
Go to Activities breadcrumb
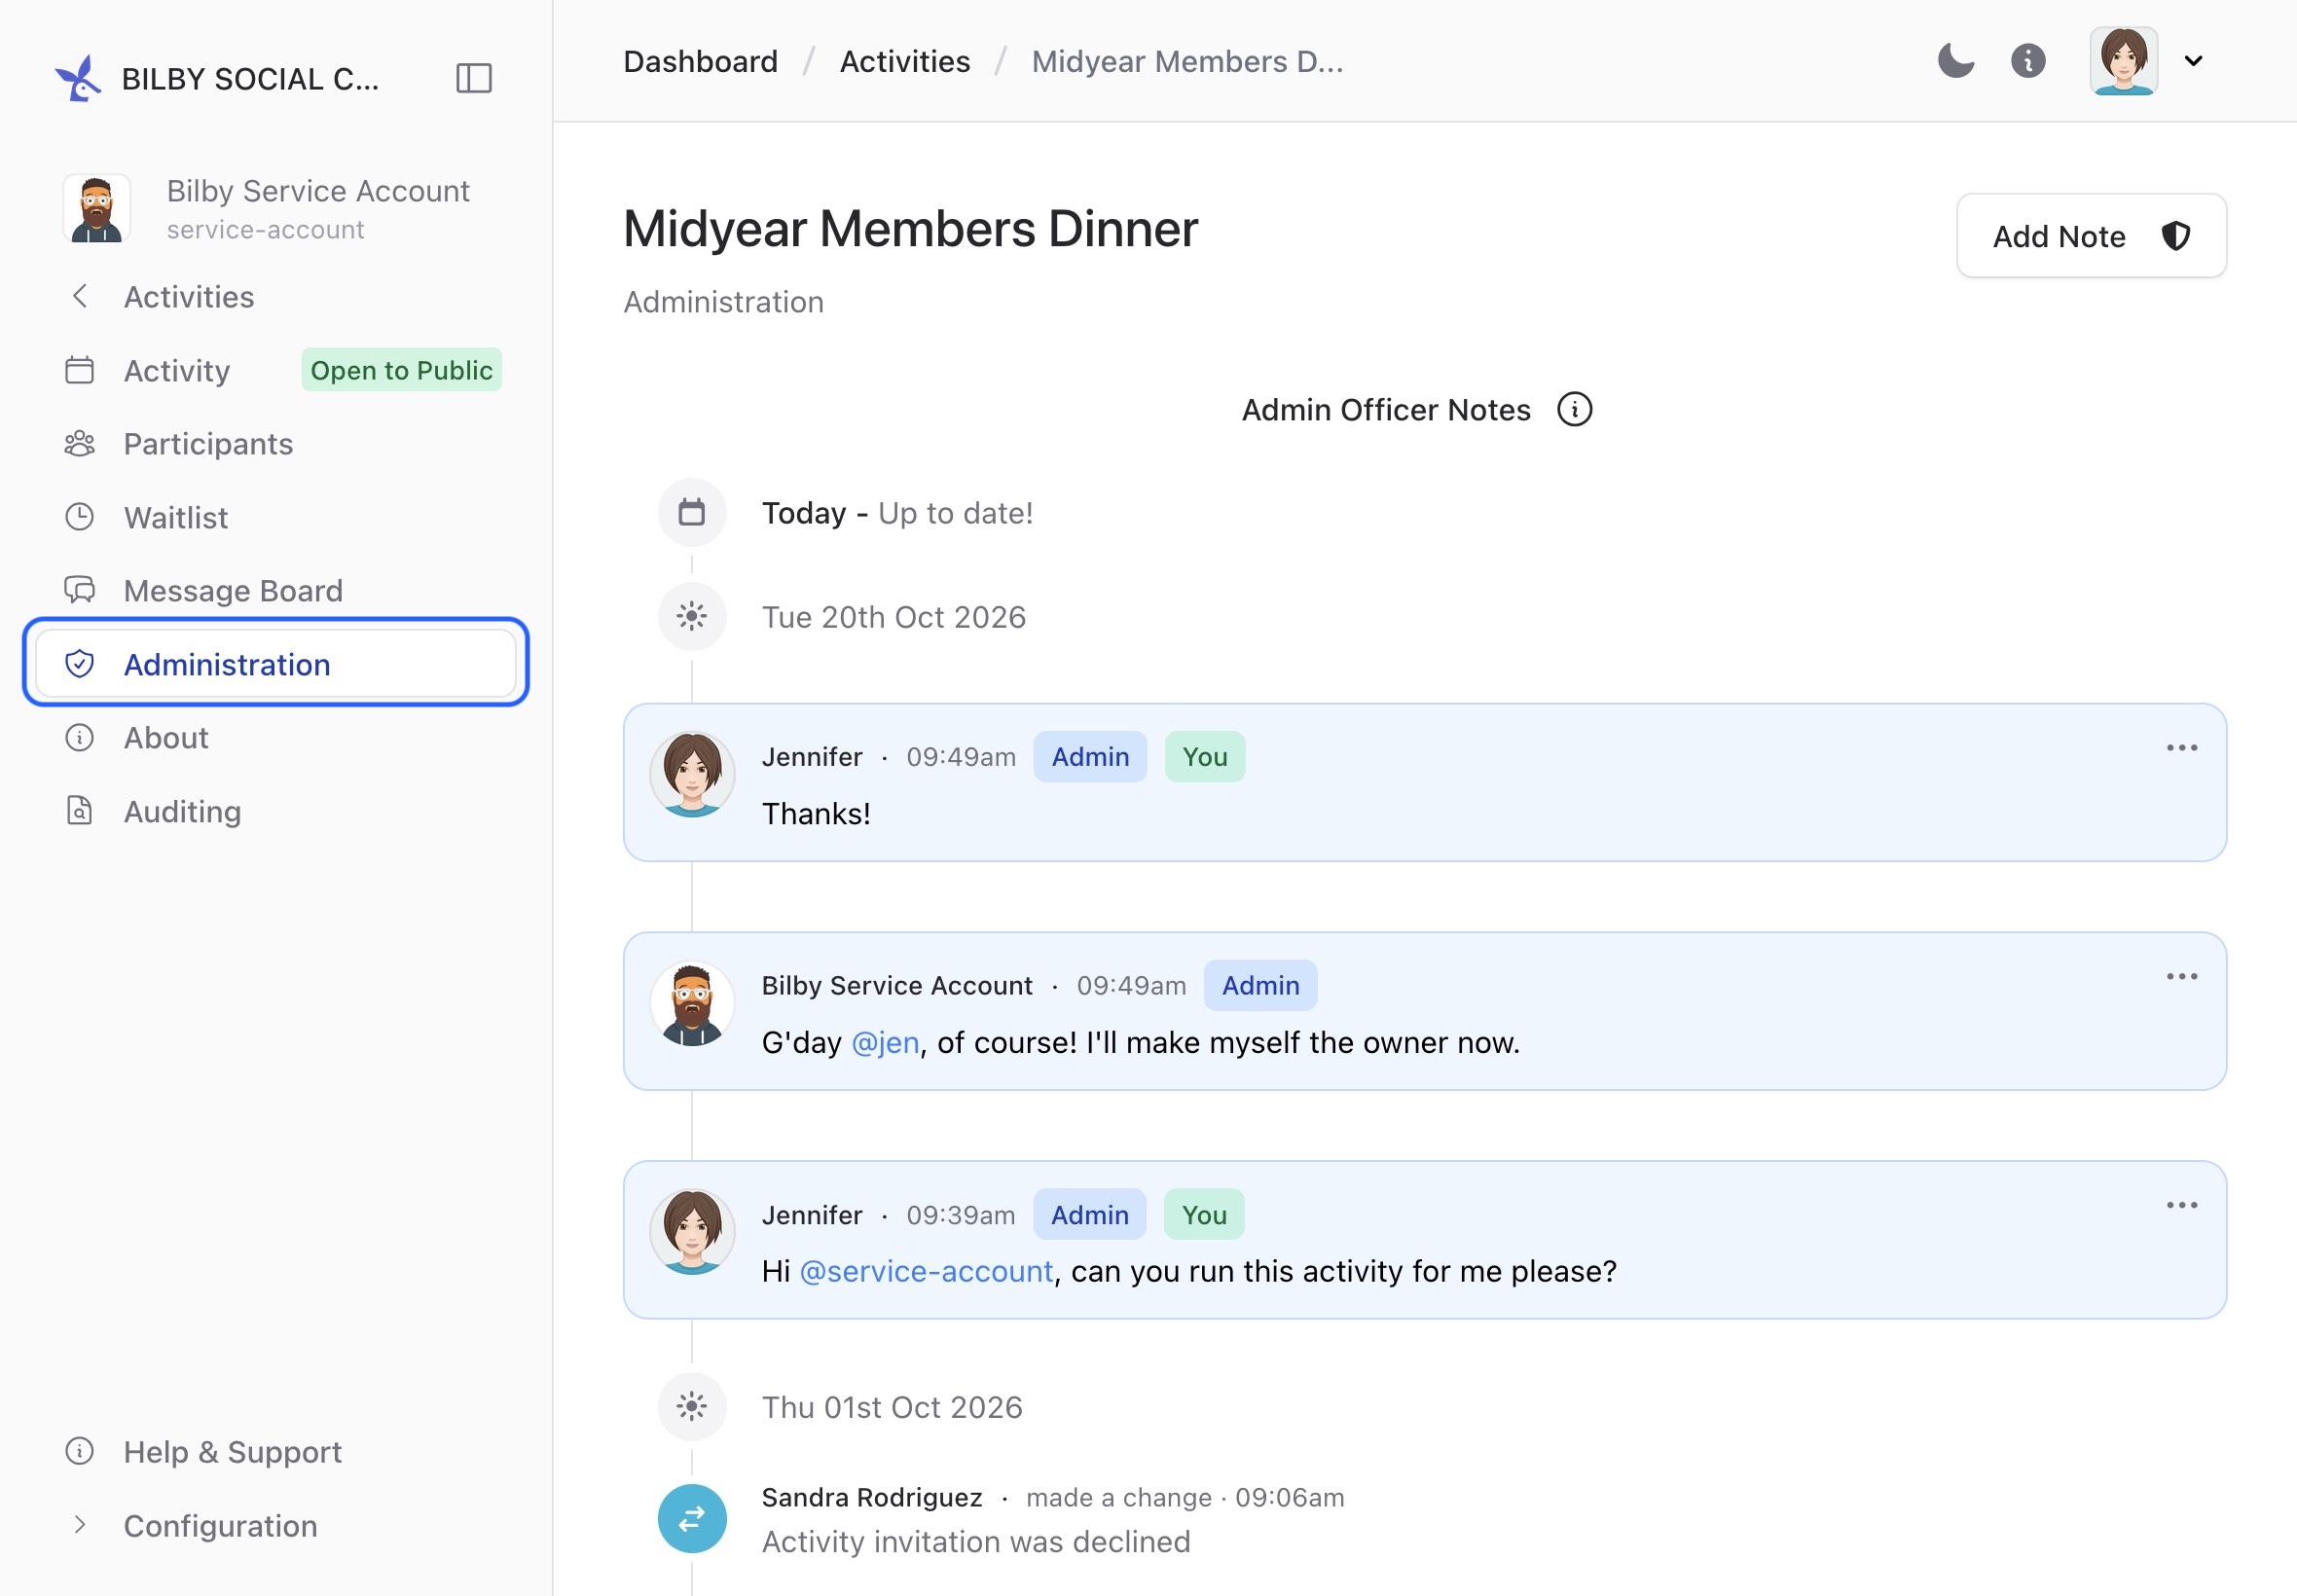904,62
